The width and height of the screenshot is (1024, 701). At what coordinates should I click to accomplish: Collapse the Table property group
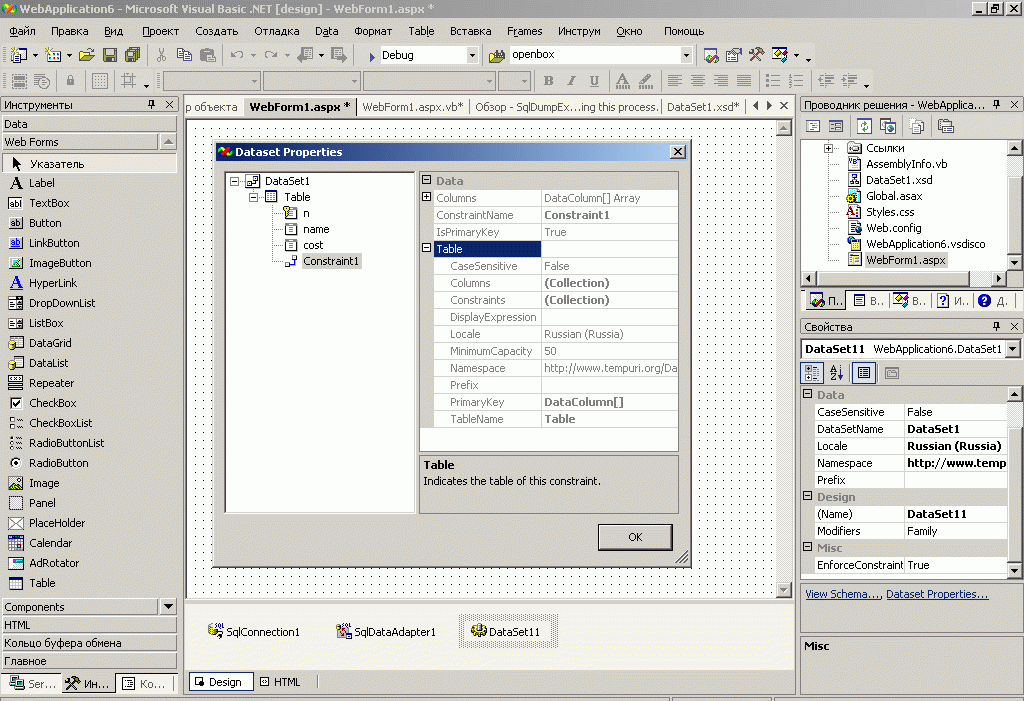[426, 248]
